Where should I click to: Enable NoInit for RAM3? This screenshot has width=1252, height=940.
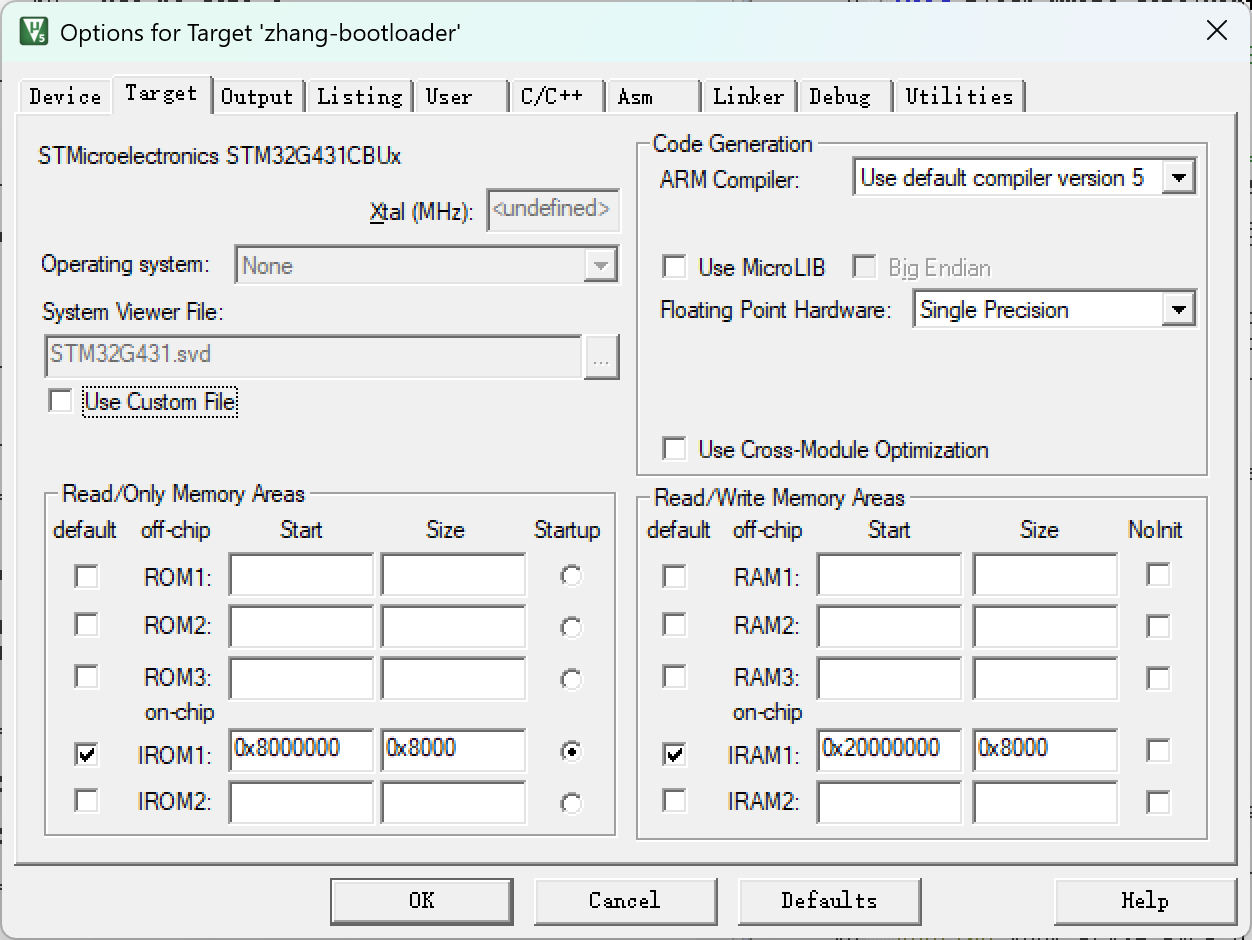point(1158,678)
